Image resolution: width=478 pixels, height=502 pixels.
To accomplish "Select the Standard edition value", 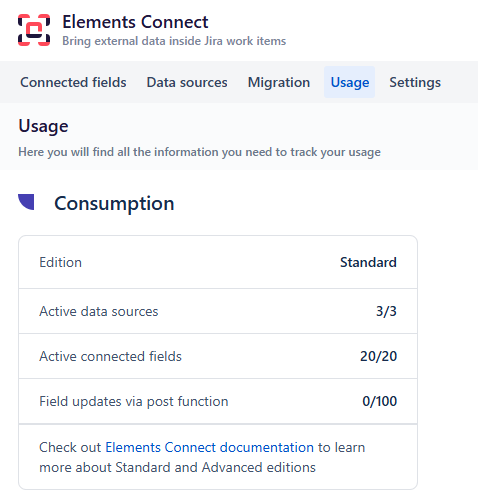I will (x=368, y=262).
